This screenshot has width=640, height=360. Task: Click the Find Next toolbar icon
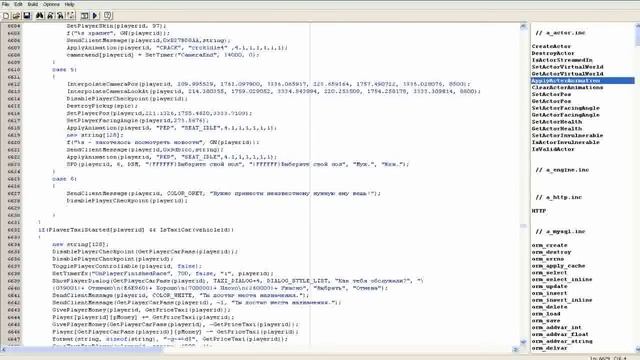(50, 16)
